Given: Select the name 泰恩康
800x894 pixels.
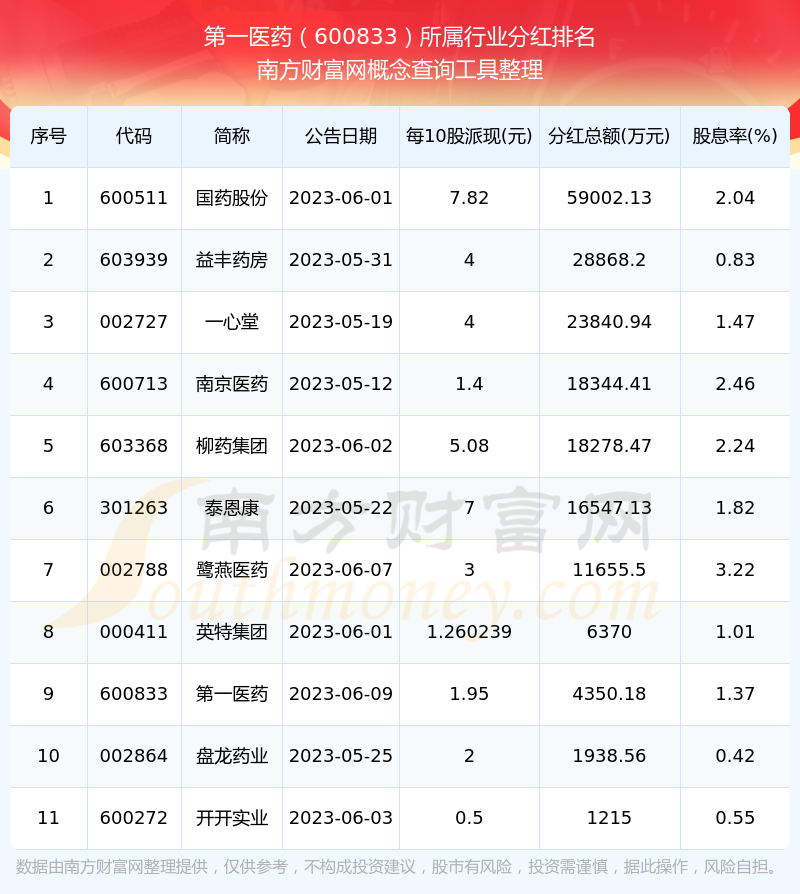Looking at the screenshot, I should click(232, 508).
